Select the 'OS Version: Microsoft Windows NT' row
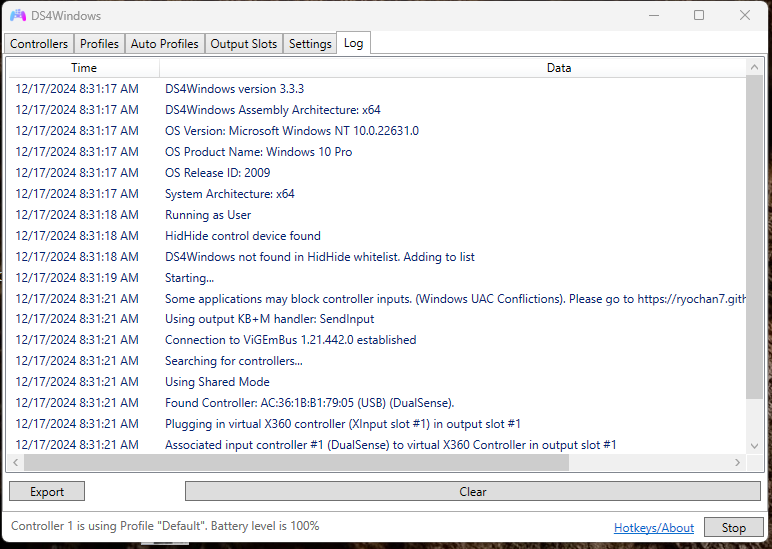Image resolution: width=772 pixels, height=549 pixels. (378, 131)
